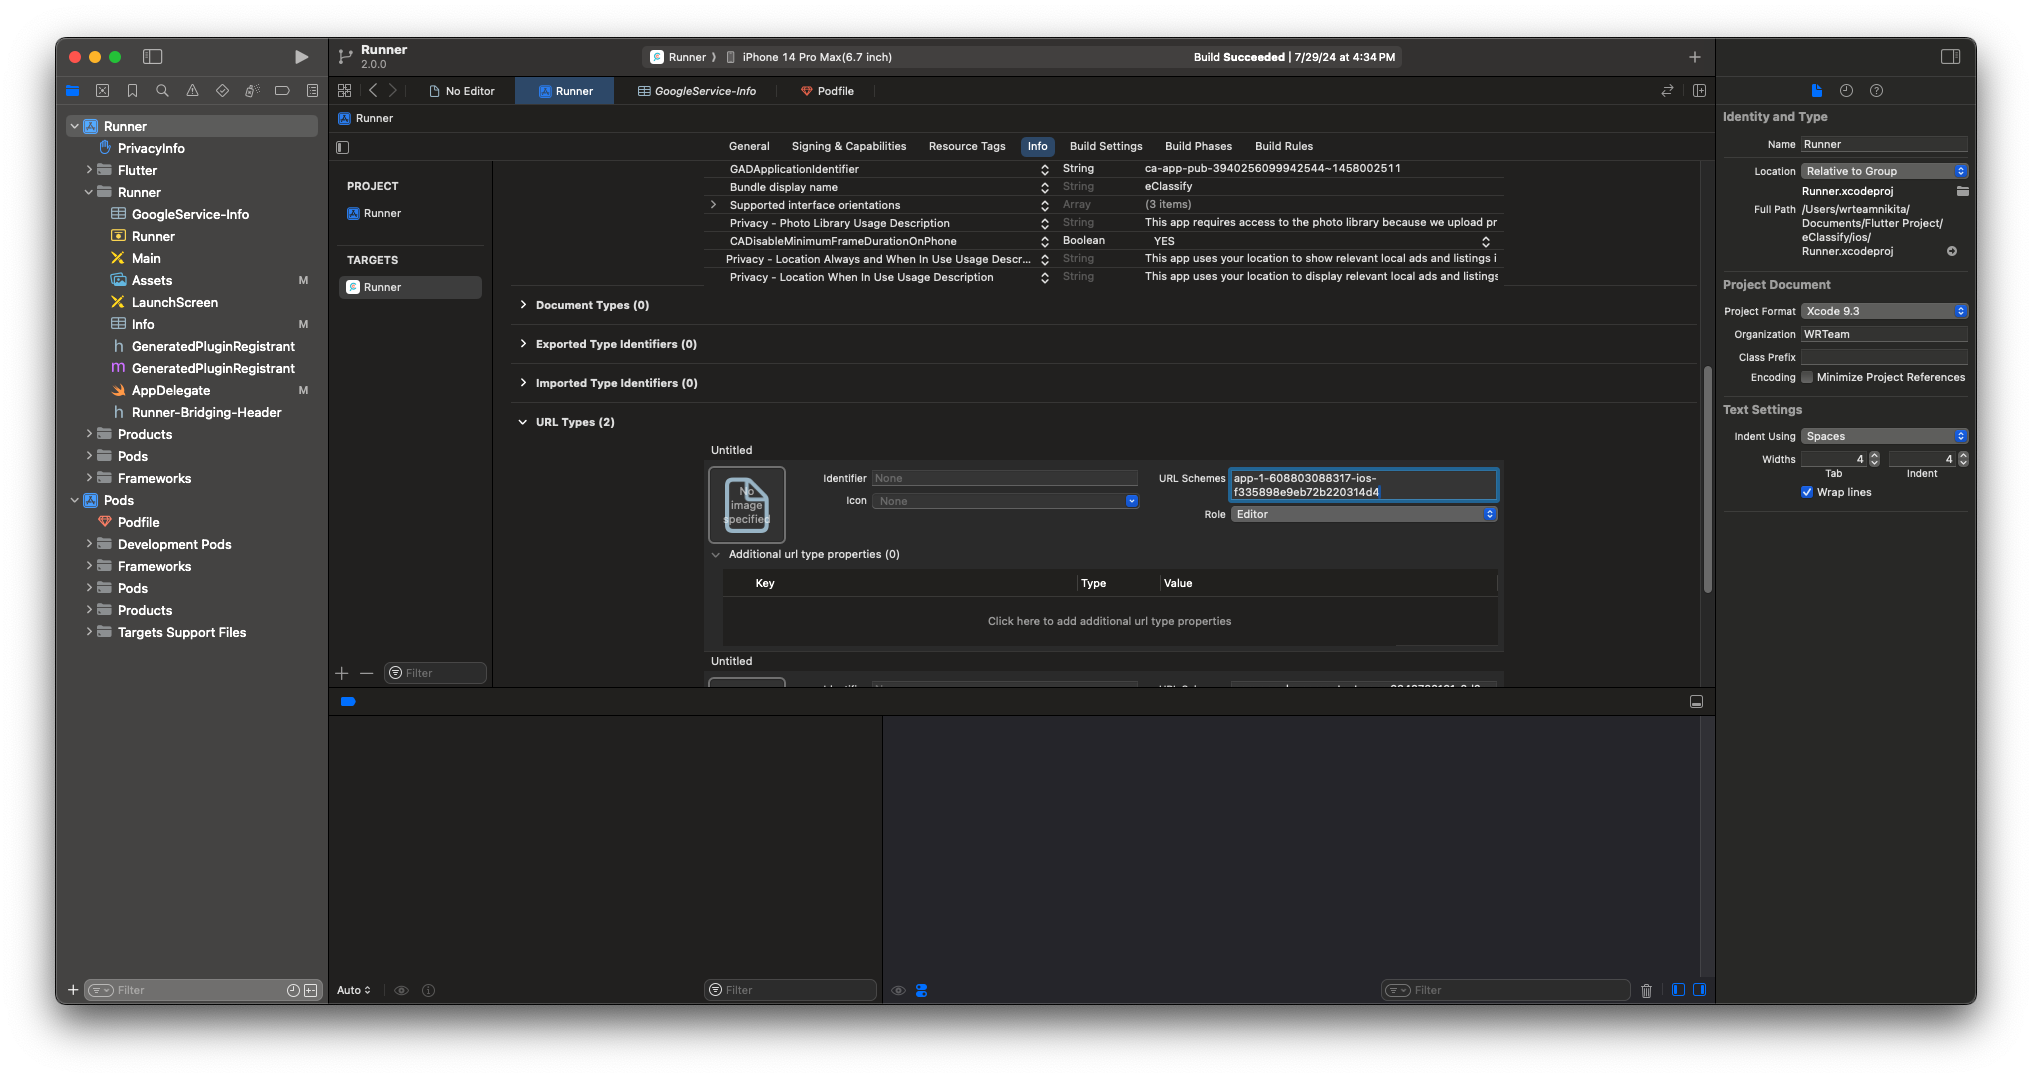This screenshot has width=2032, height=1078.
Task: Open the breakpoint navigator icon
Action: coord(282,91)
